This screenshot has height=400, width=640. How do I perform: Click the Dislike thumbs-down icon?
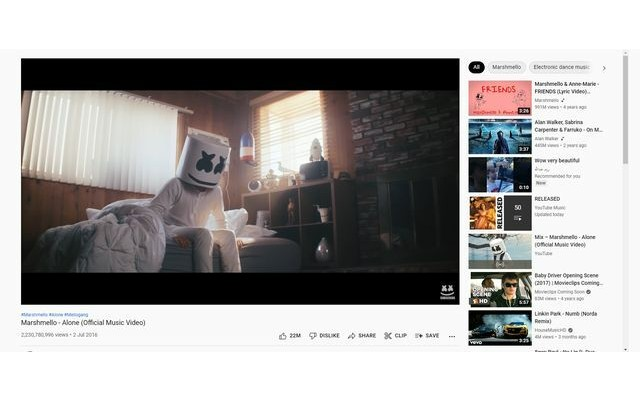click(313, 336)
